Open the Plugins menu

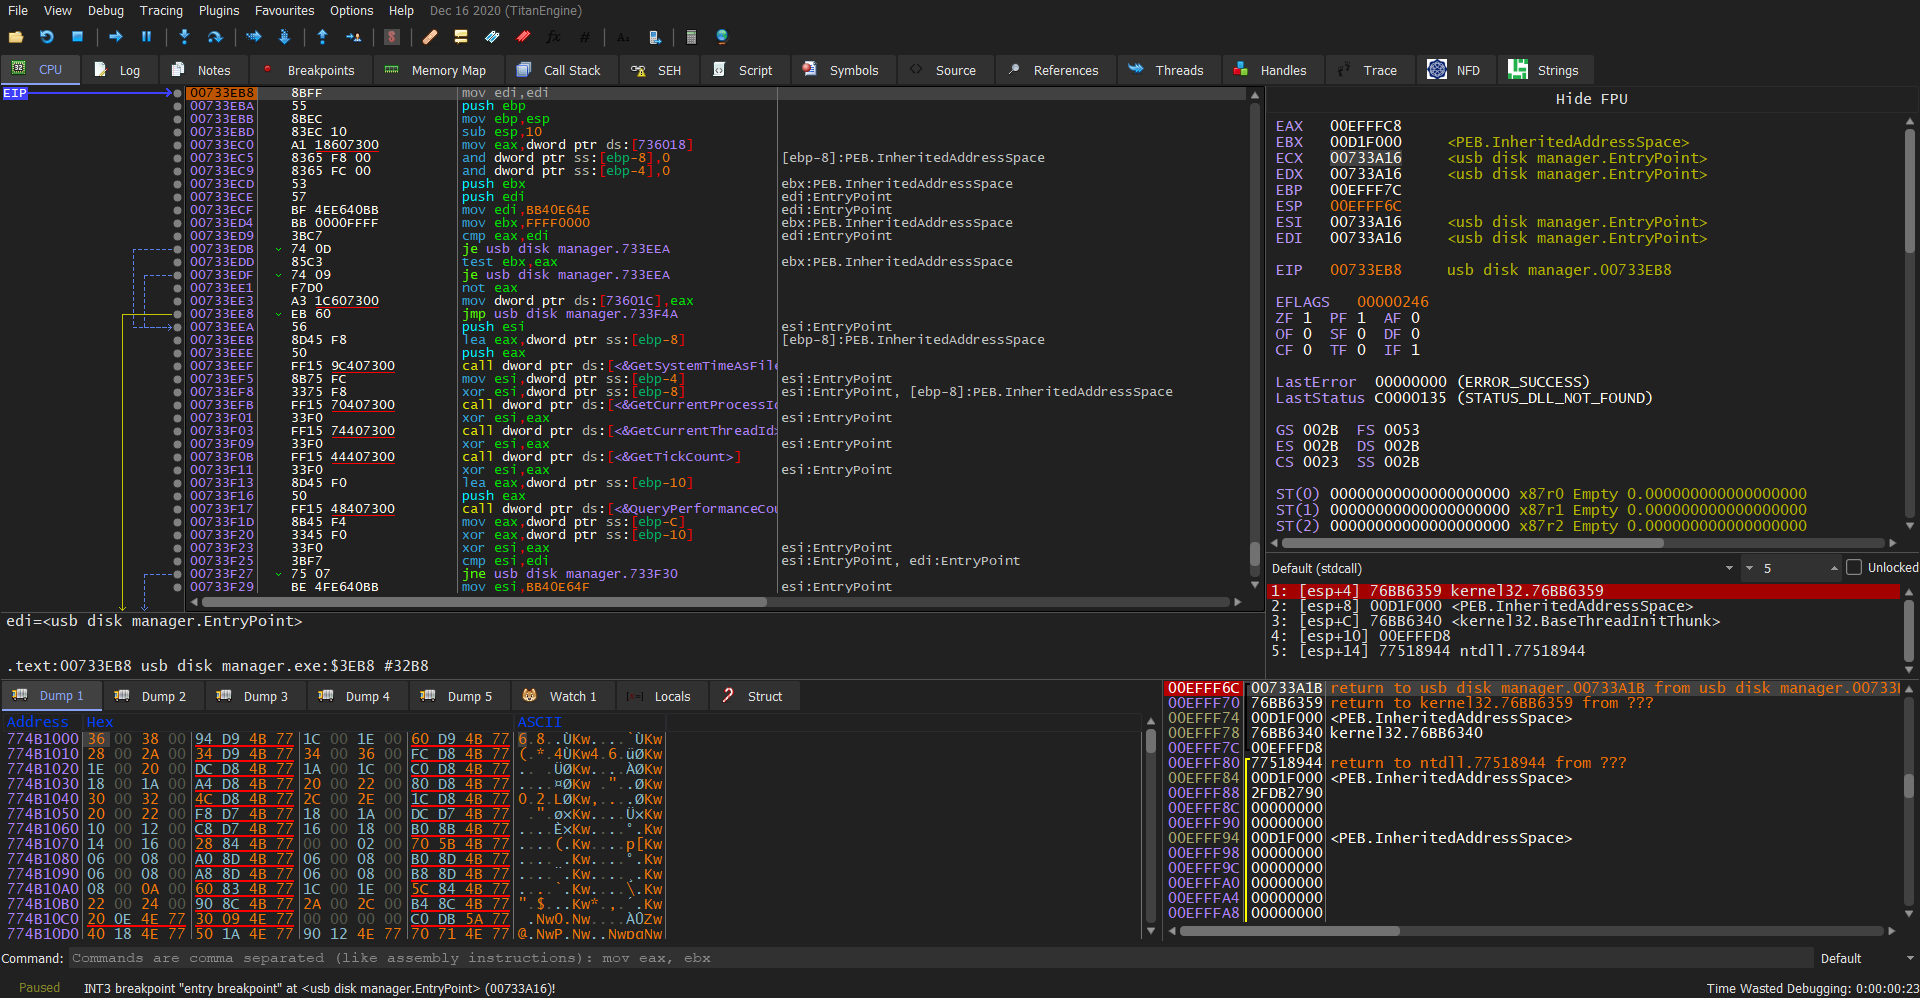[218, 11]
